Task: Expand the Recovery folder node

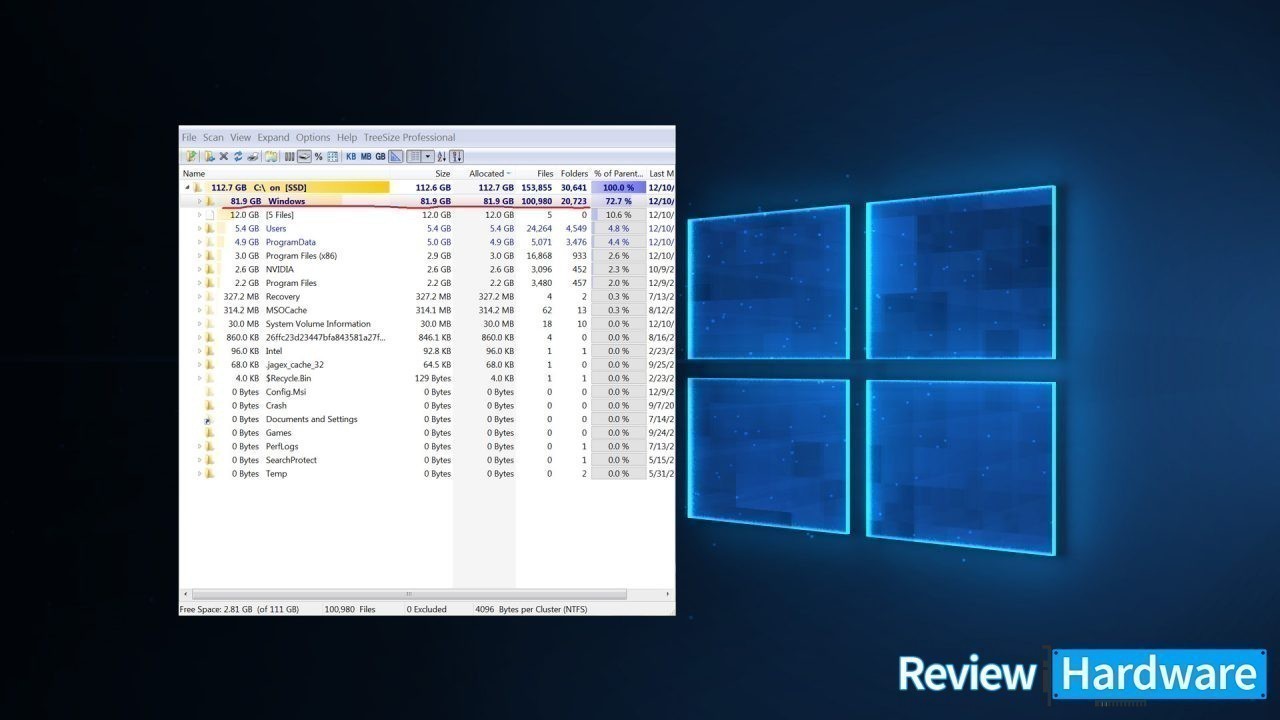Action: (x=199, y=297)
